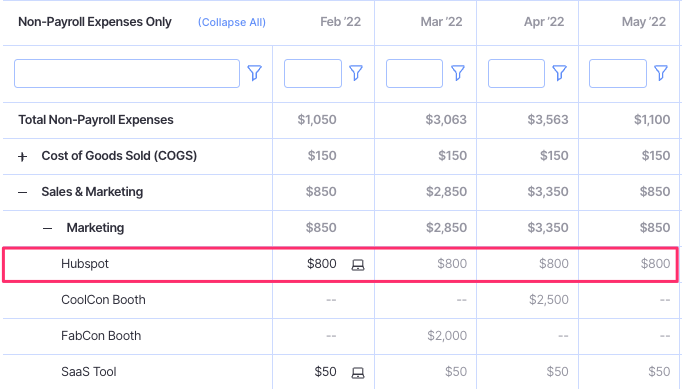This screenshot has width=682, height=389.
Task: Click COGS $150 value in Feb '22
Action: pos(322,156)
